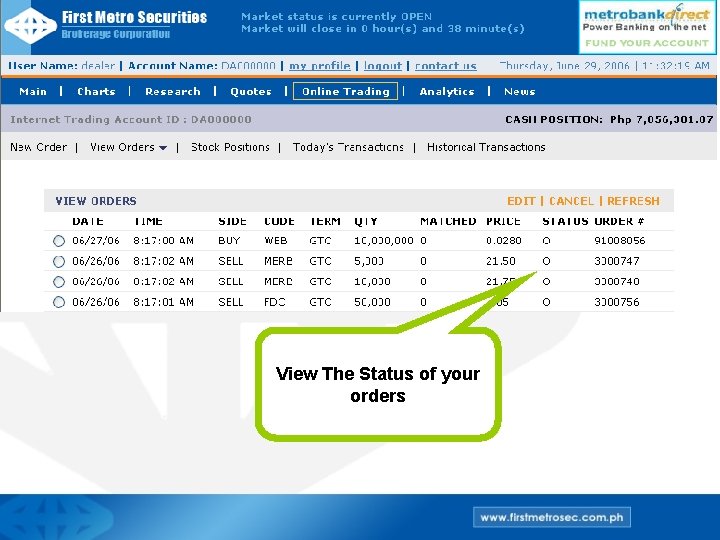The height and width of the screenshot is (540, 720).
Task: Open the Quotes menu
Action: pyautogui.click(x=251, y=91)
